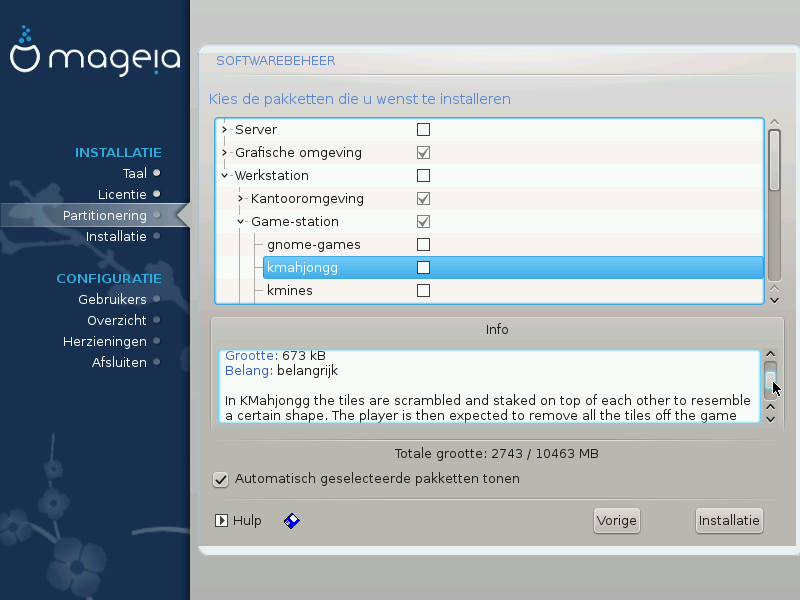Click package list scroll-up arrow
800x600 pixels.
[x=773, y=123]
